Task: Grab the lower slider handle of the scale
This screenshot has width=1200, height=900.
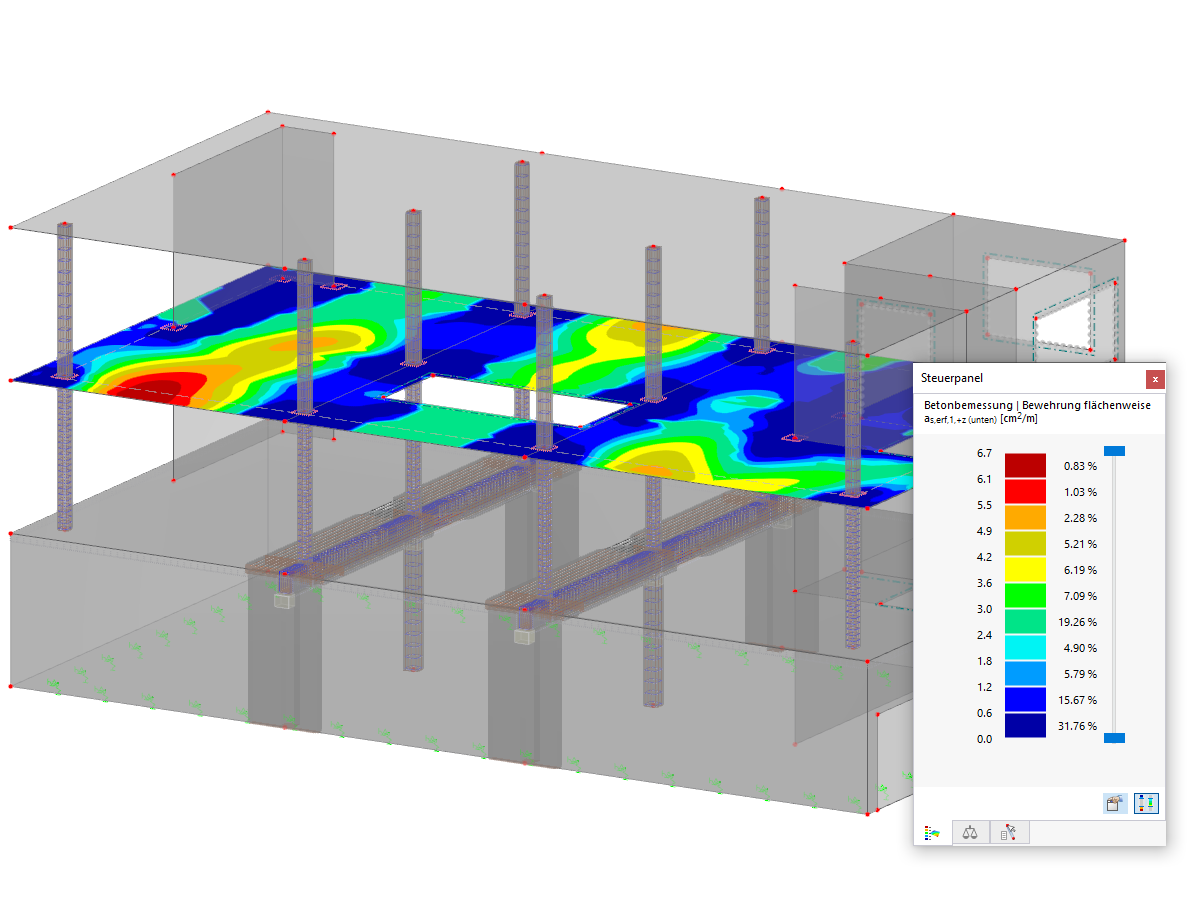Action: click(1114, 738)
